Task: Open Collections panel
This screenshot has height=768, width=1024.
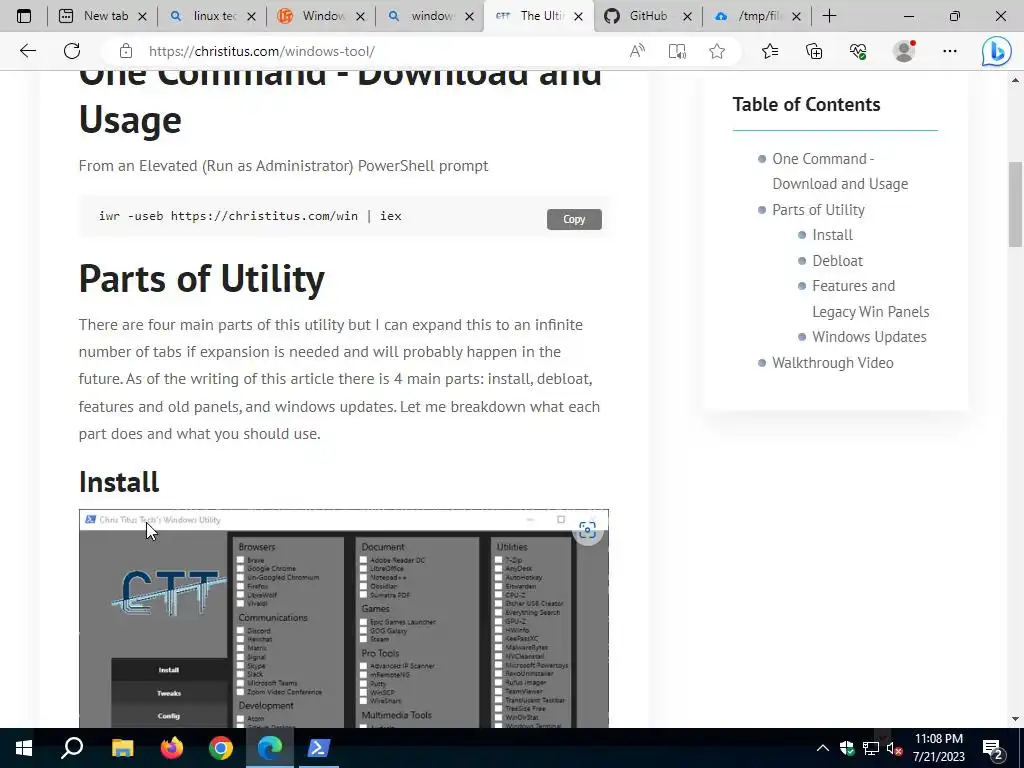Action: [x=814, y=51]
